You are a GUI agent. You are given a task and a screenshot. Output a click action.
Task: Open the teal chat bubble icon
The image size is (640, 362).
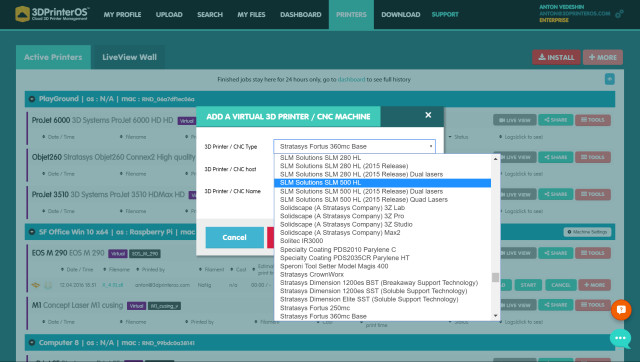click(x=620, y=338)
